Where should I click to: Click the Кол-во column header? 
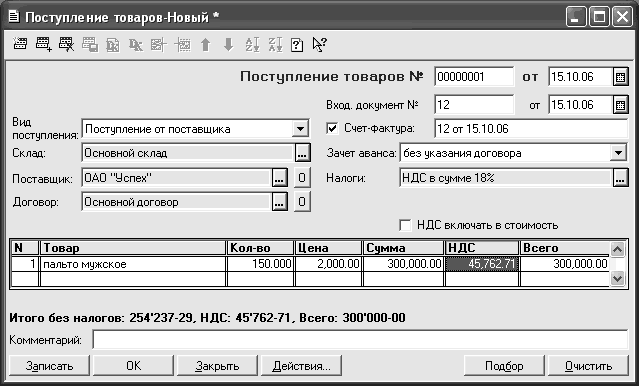click(260, 248)
